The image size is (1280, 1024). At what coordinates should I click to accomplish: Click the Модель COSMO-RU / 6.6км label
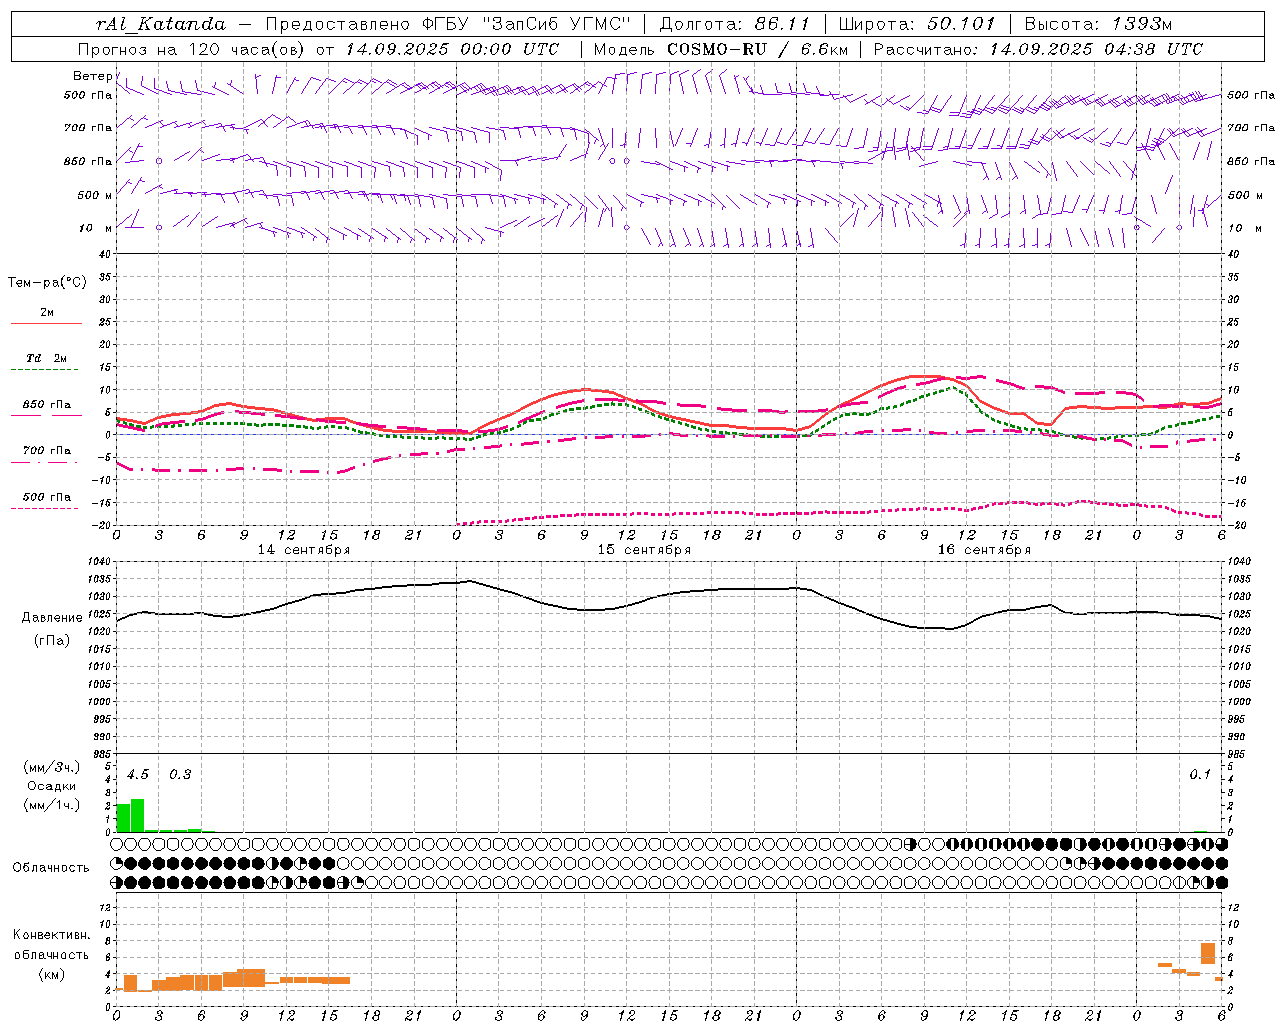tap(720, 49)
